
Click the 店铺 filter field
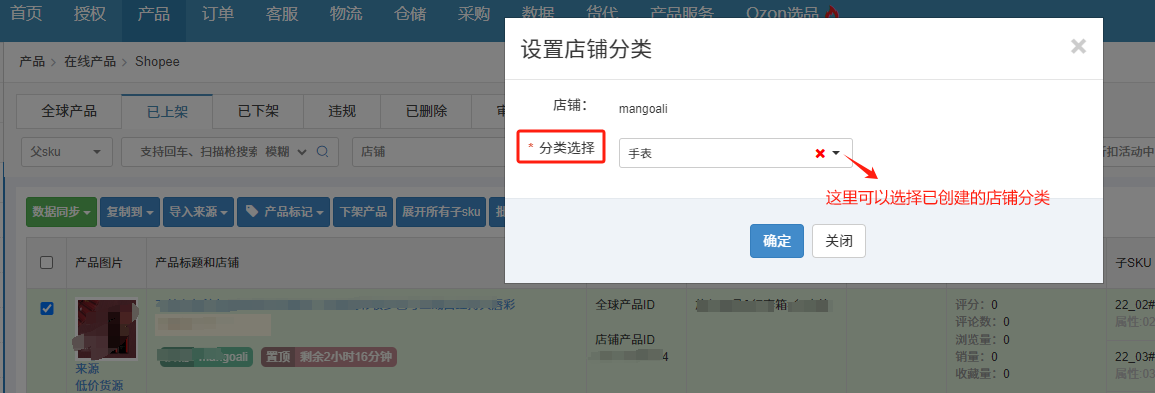point(429,152)
